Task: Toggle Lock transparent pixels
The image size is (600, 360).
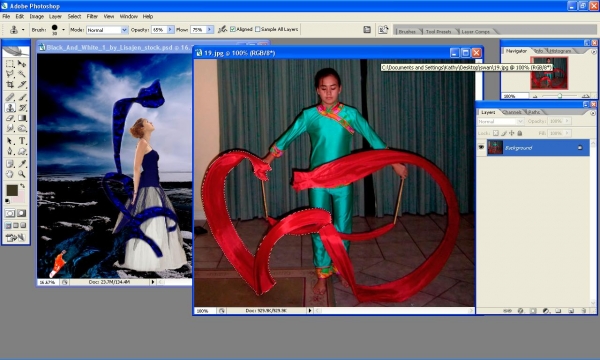Action: [x=496, y=133]
